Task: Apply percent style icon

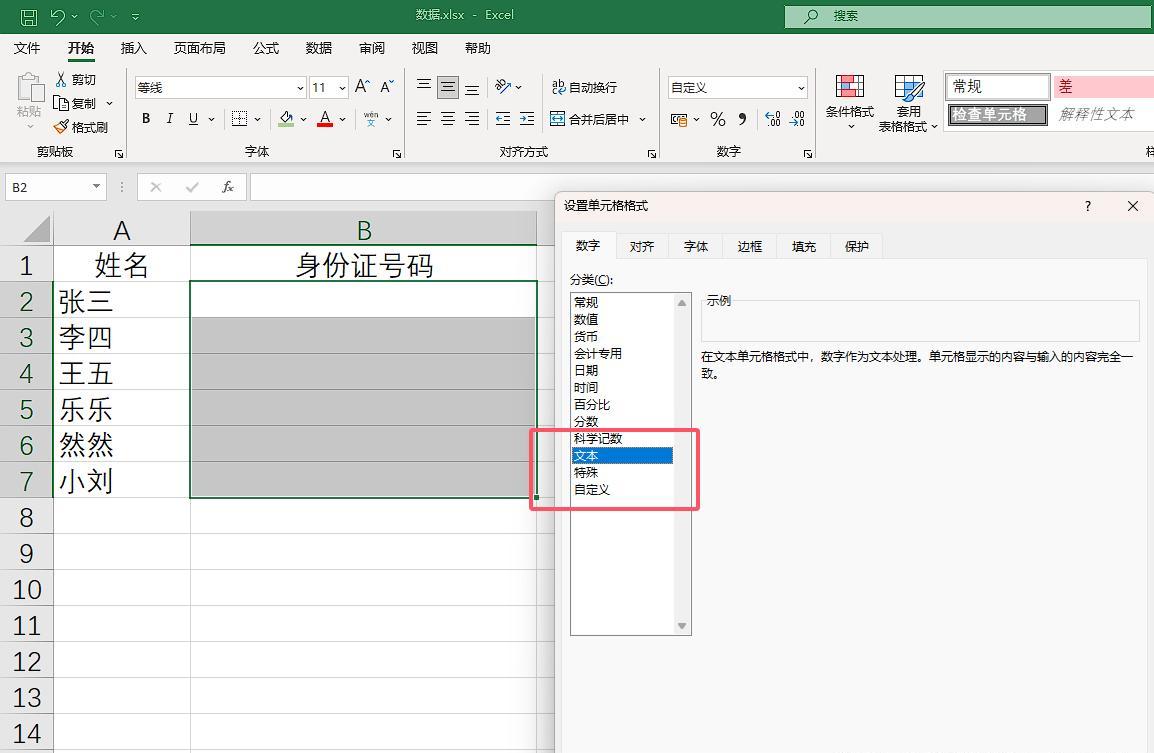Action: tap(718, 119)
